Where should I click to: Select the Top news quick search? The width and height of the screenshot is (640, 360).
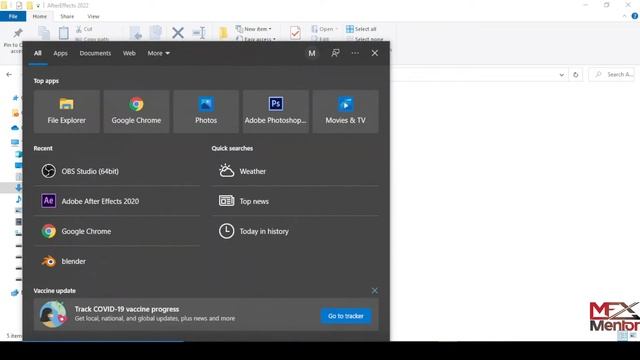tap(295, 201)
